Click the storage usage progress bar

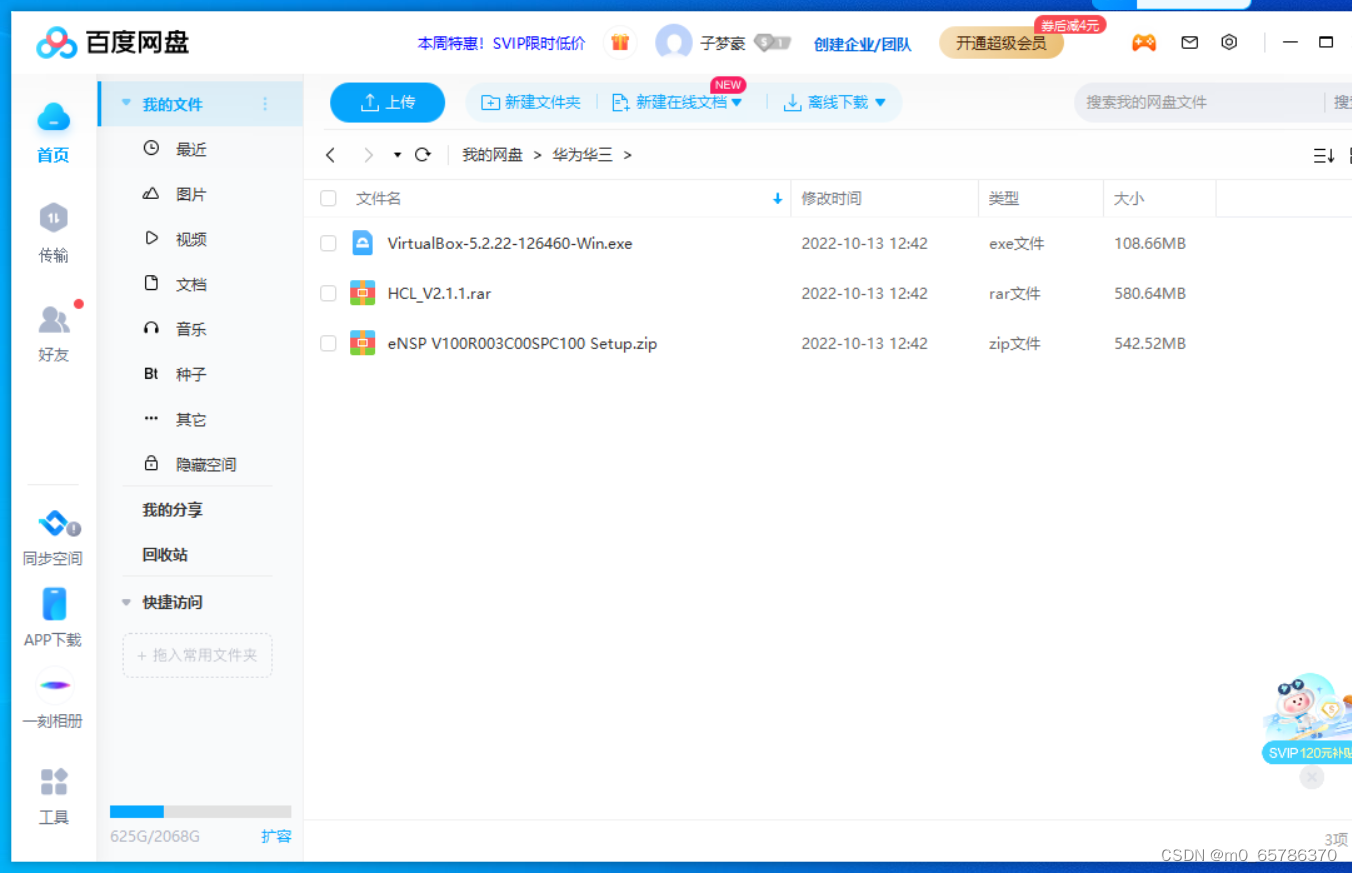coord(200,812)
